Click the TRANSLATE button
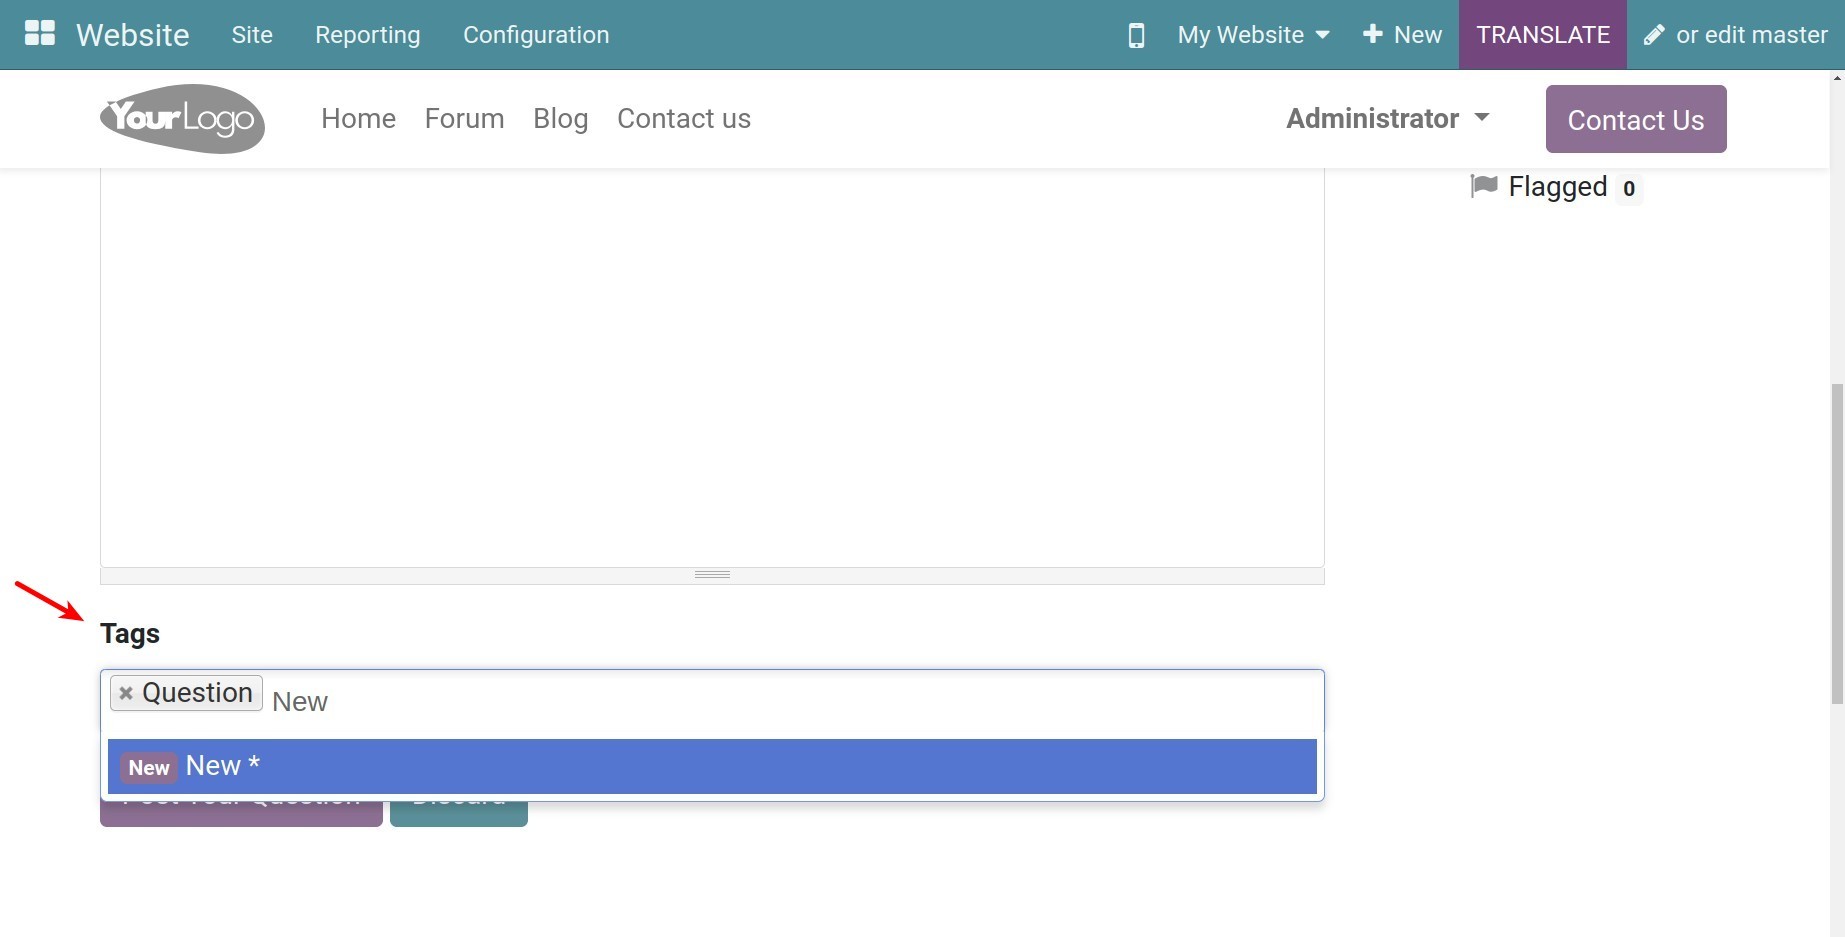Image resolution: width=1845 pixels, height=937 pixels. pyautogui.click(x=1542, y=35)
